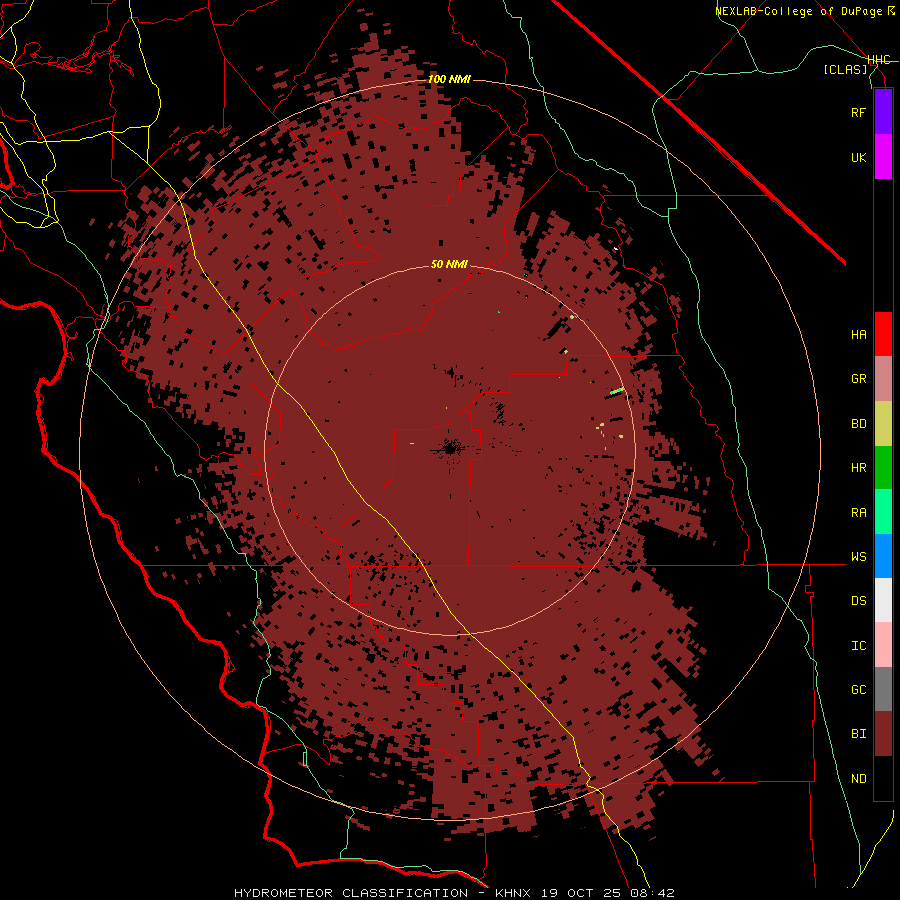Click the IC legend label
This screenshot has width=900, height=900.
[x=858, y=646]
